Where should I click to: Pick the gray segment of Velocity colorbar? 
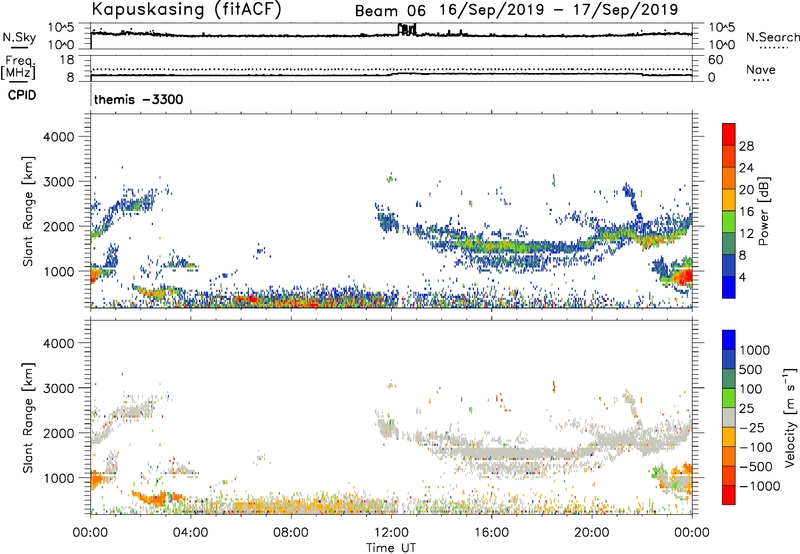click(729, 418)
